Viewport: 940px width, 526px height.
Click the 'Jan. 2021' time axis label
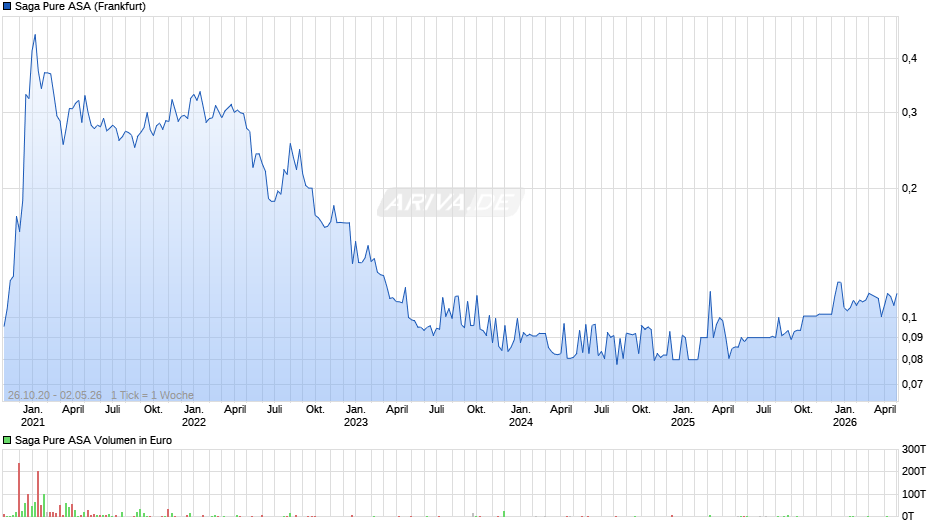32,416
